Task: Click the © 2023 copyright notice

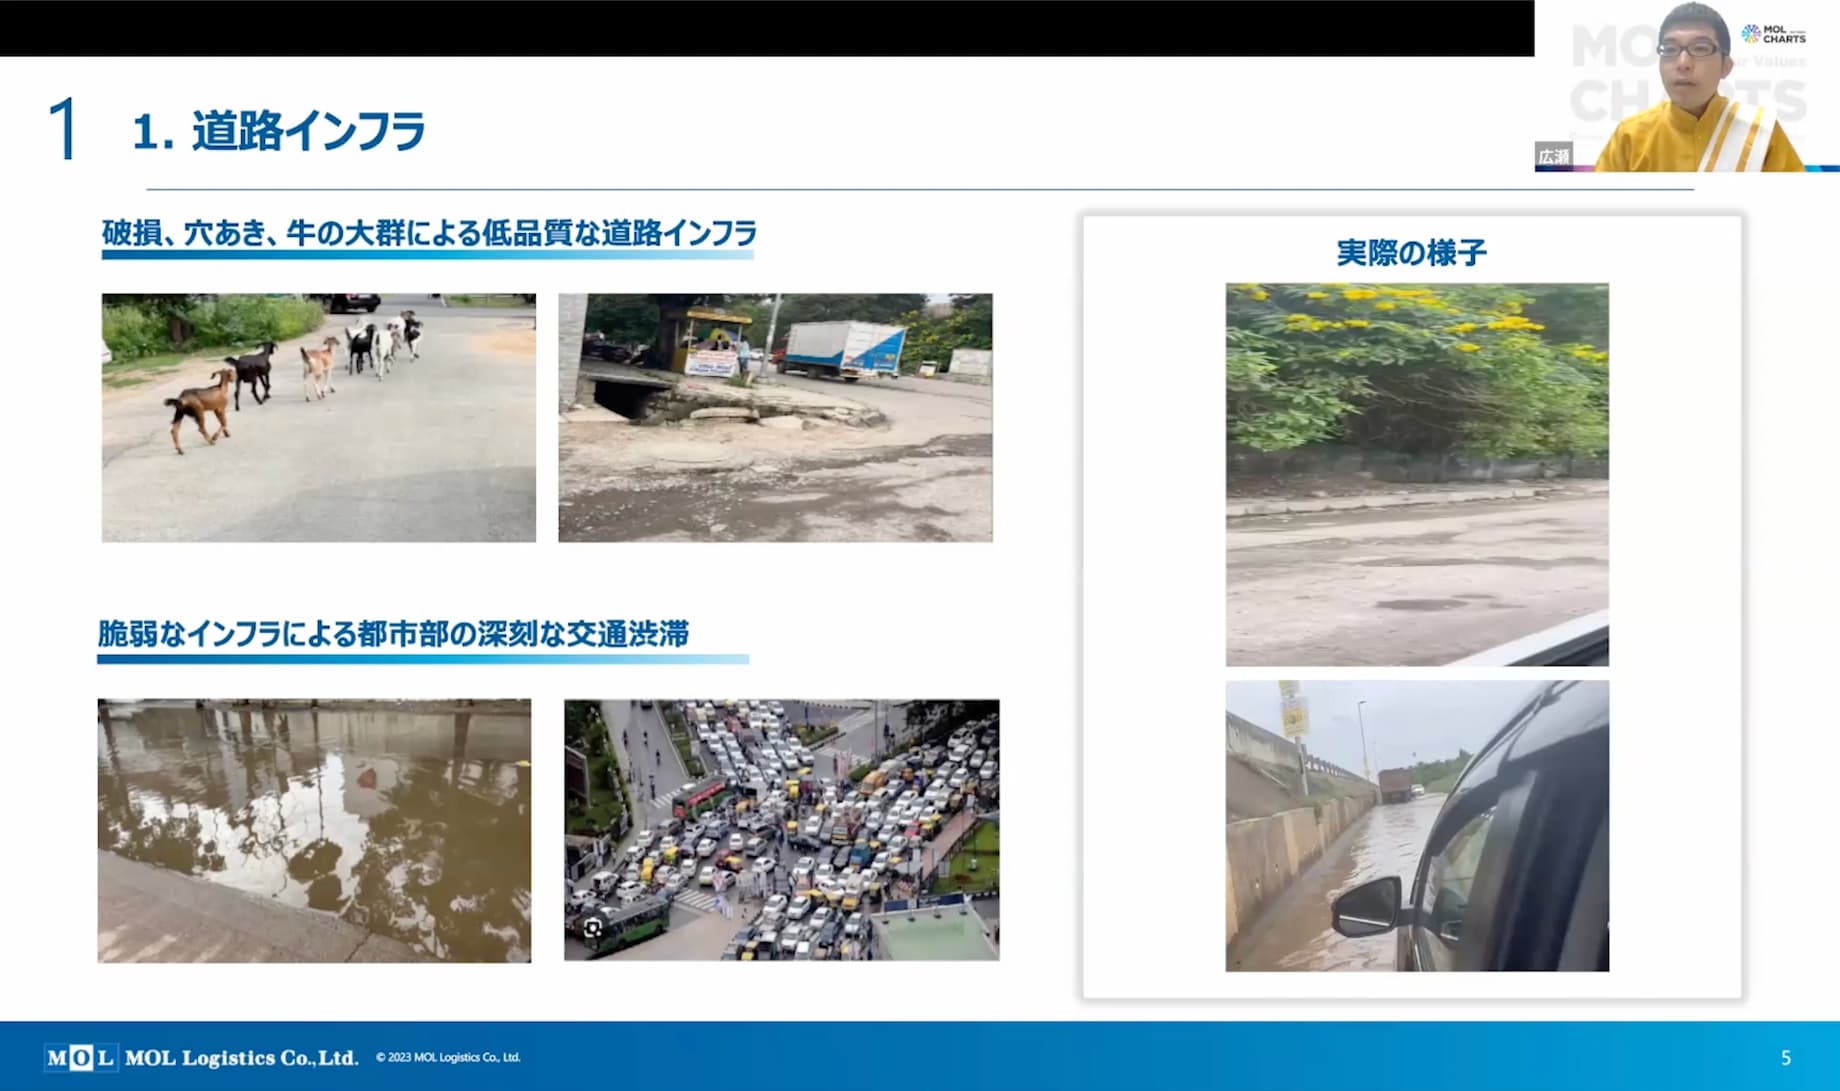Action: pyautogui.click(x=448, y=1057)
